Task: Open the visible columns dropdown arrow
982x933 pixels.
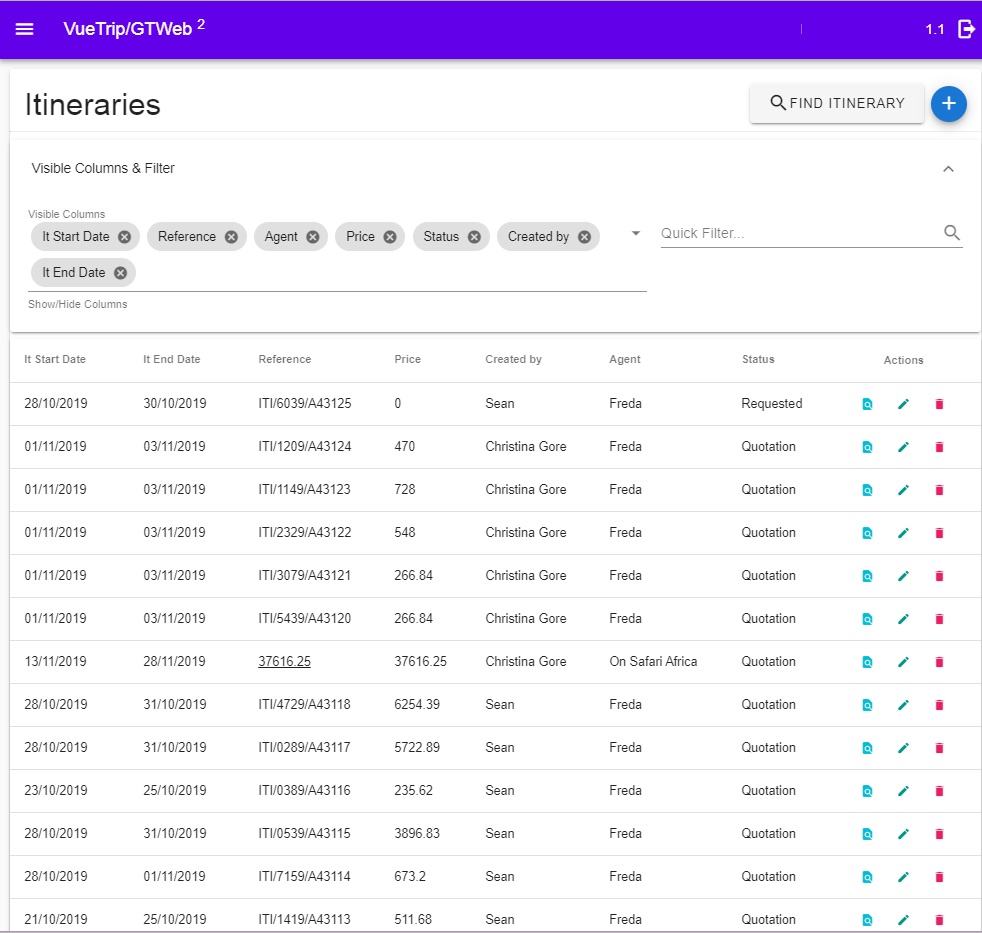Action: (x=636, y=233)
